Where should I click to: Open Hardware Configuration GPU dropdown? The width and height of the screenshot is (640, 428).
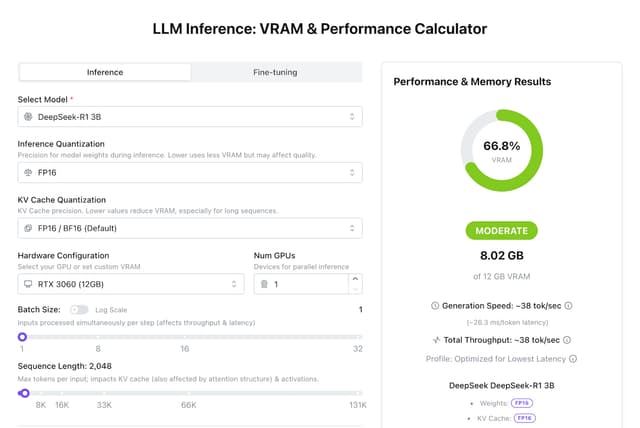[131, 285]
